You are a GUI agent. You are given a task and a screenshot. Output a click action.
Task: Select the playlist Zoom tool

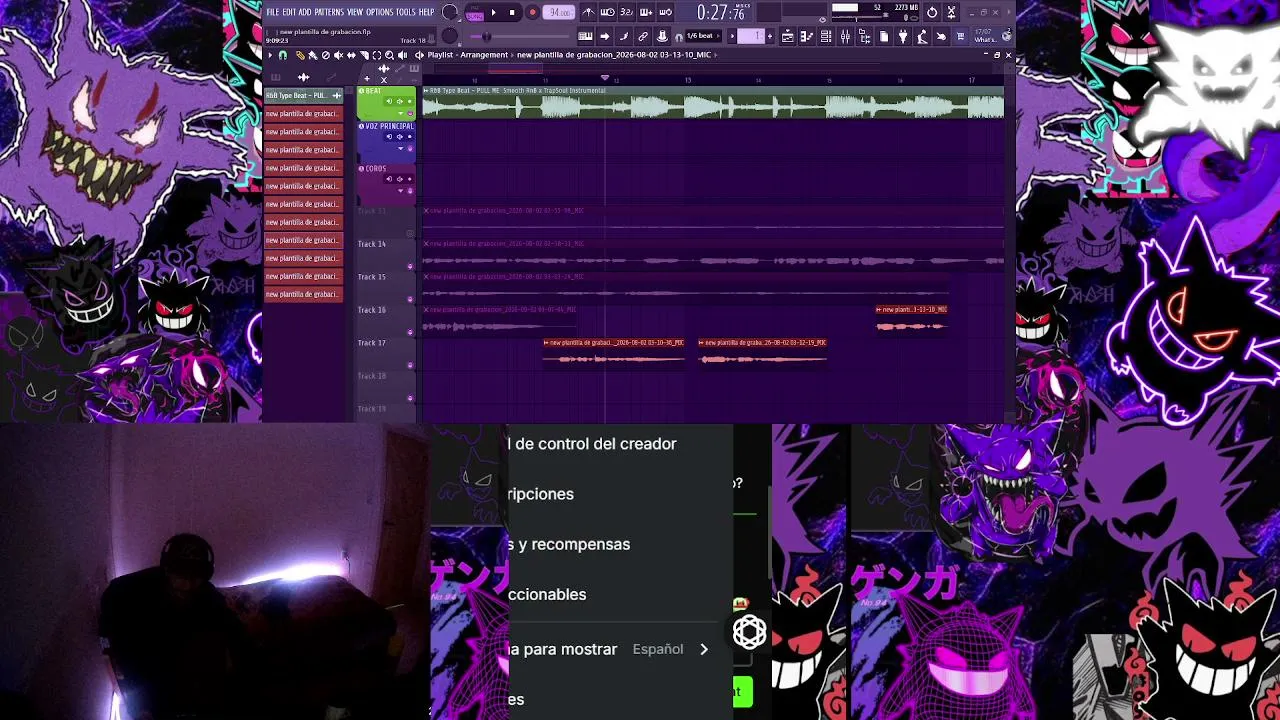click(389, 55)
